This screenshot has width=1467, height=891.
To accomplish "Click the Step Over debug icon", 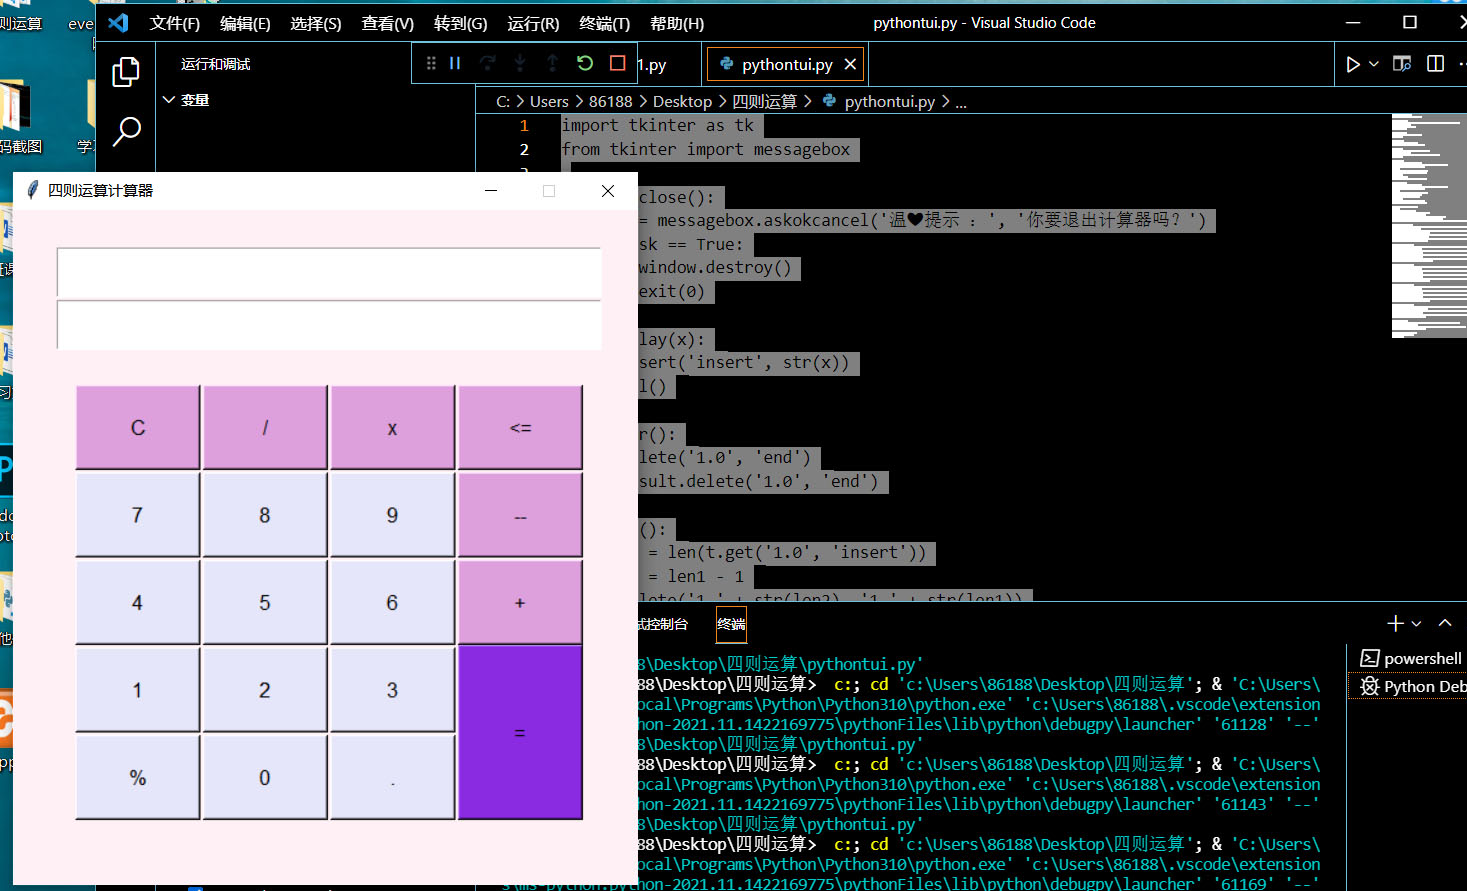I will point(487,63).
